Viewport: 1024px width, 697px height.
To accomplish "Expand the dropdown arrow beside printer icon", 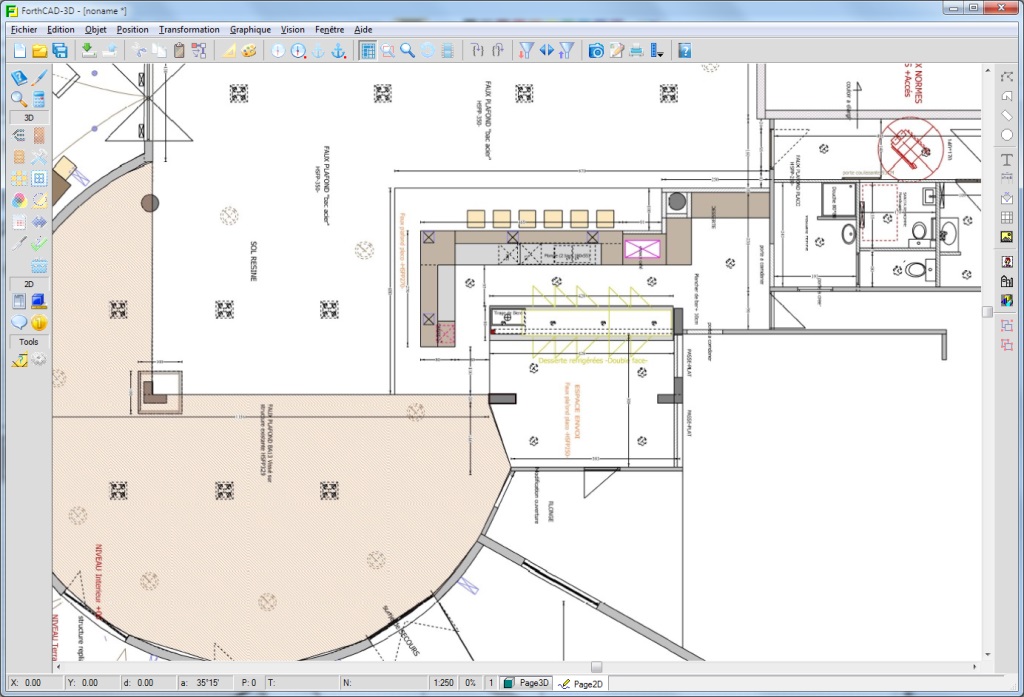I will (x=658, y=50).
